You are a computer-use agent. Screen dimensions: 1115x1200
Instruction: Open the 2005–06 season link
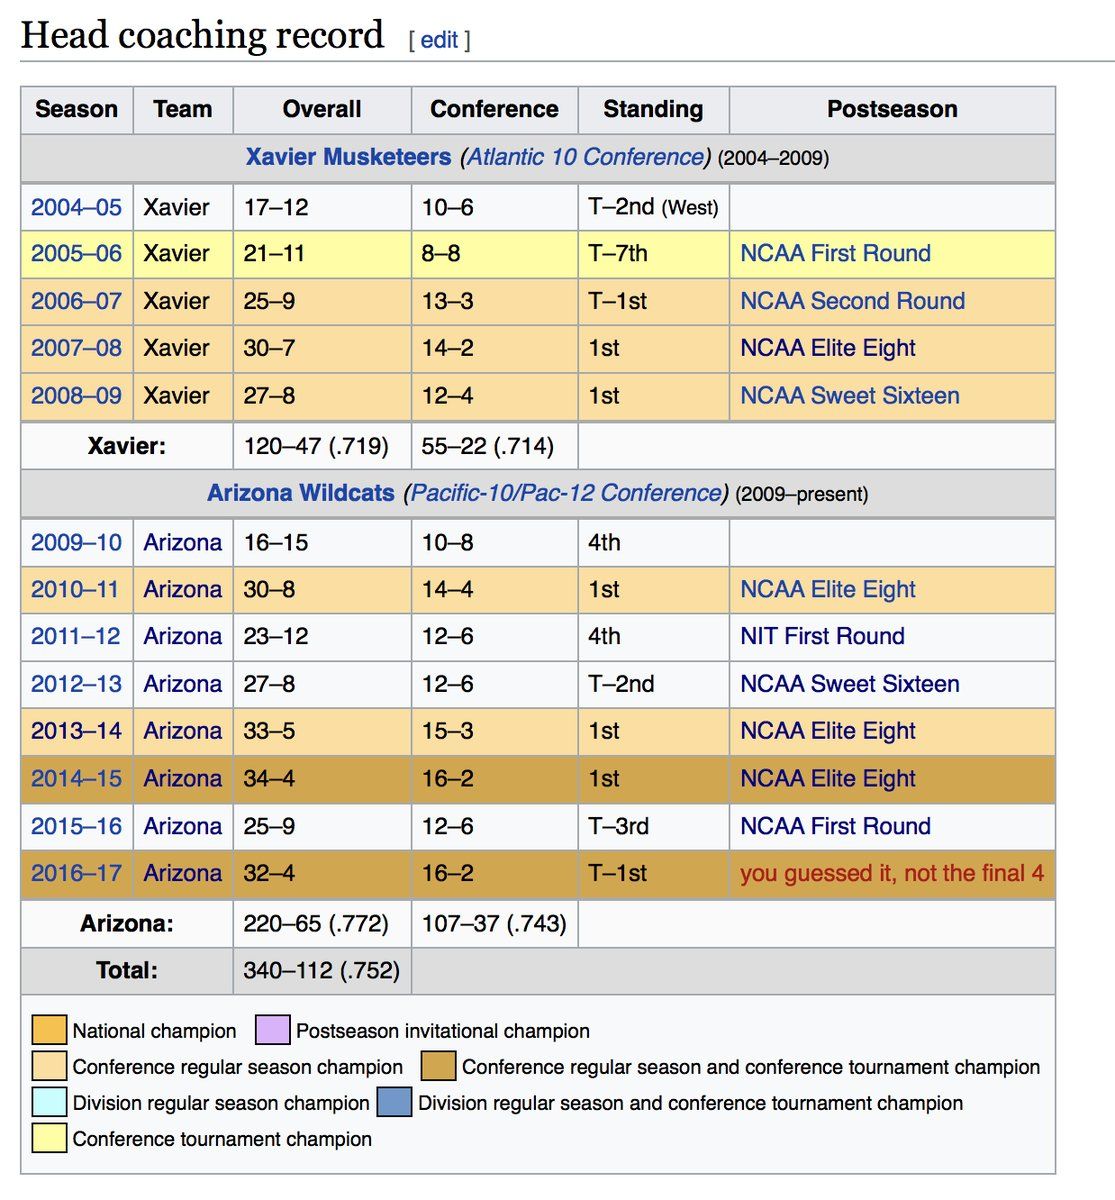tap(76, 253)
